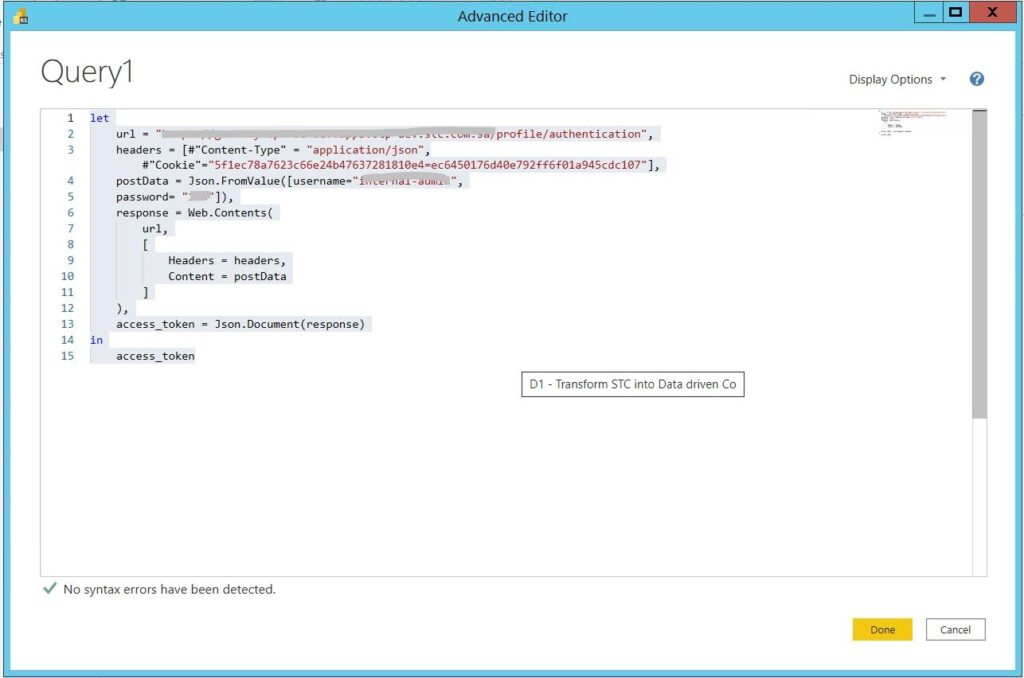Minimize the Advanced Editor window
The height and width of the screenshot is (678, 1024).
(929, 13)
